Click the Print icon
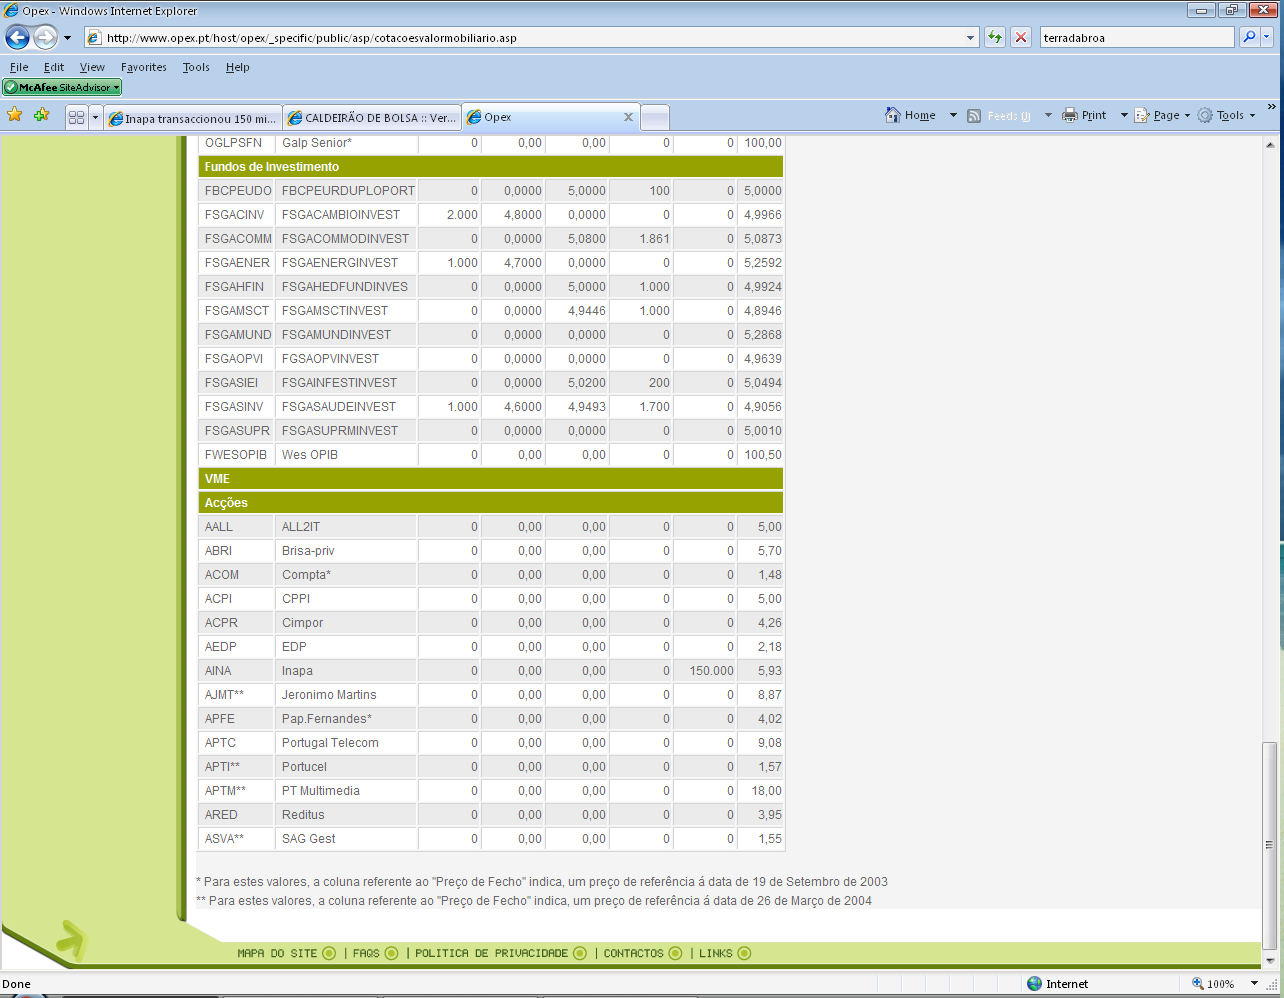1284x998 pixels. coord(1070,116)
